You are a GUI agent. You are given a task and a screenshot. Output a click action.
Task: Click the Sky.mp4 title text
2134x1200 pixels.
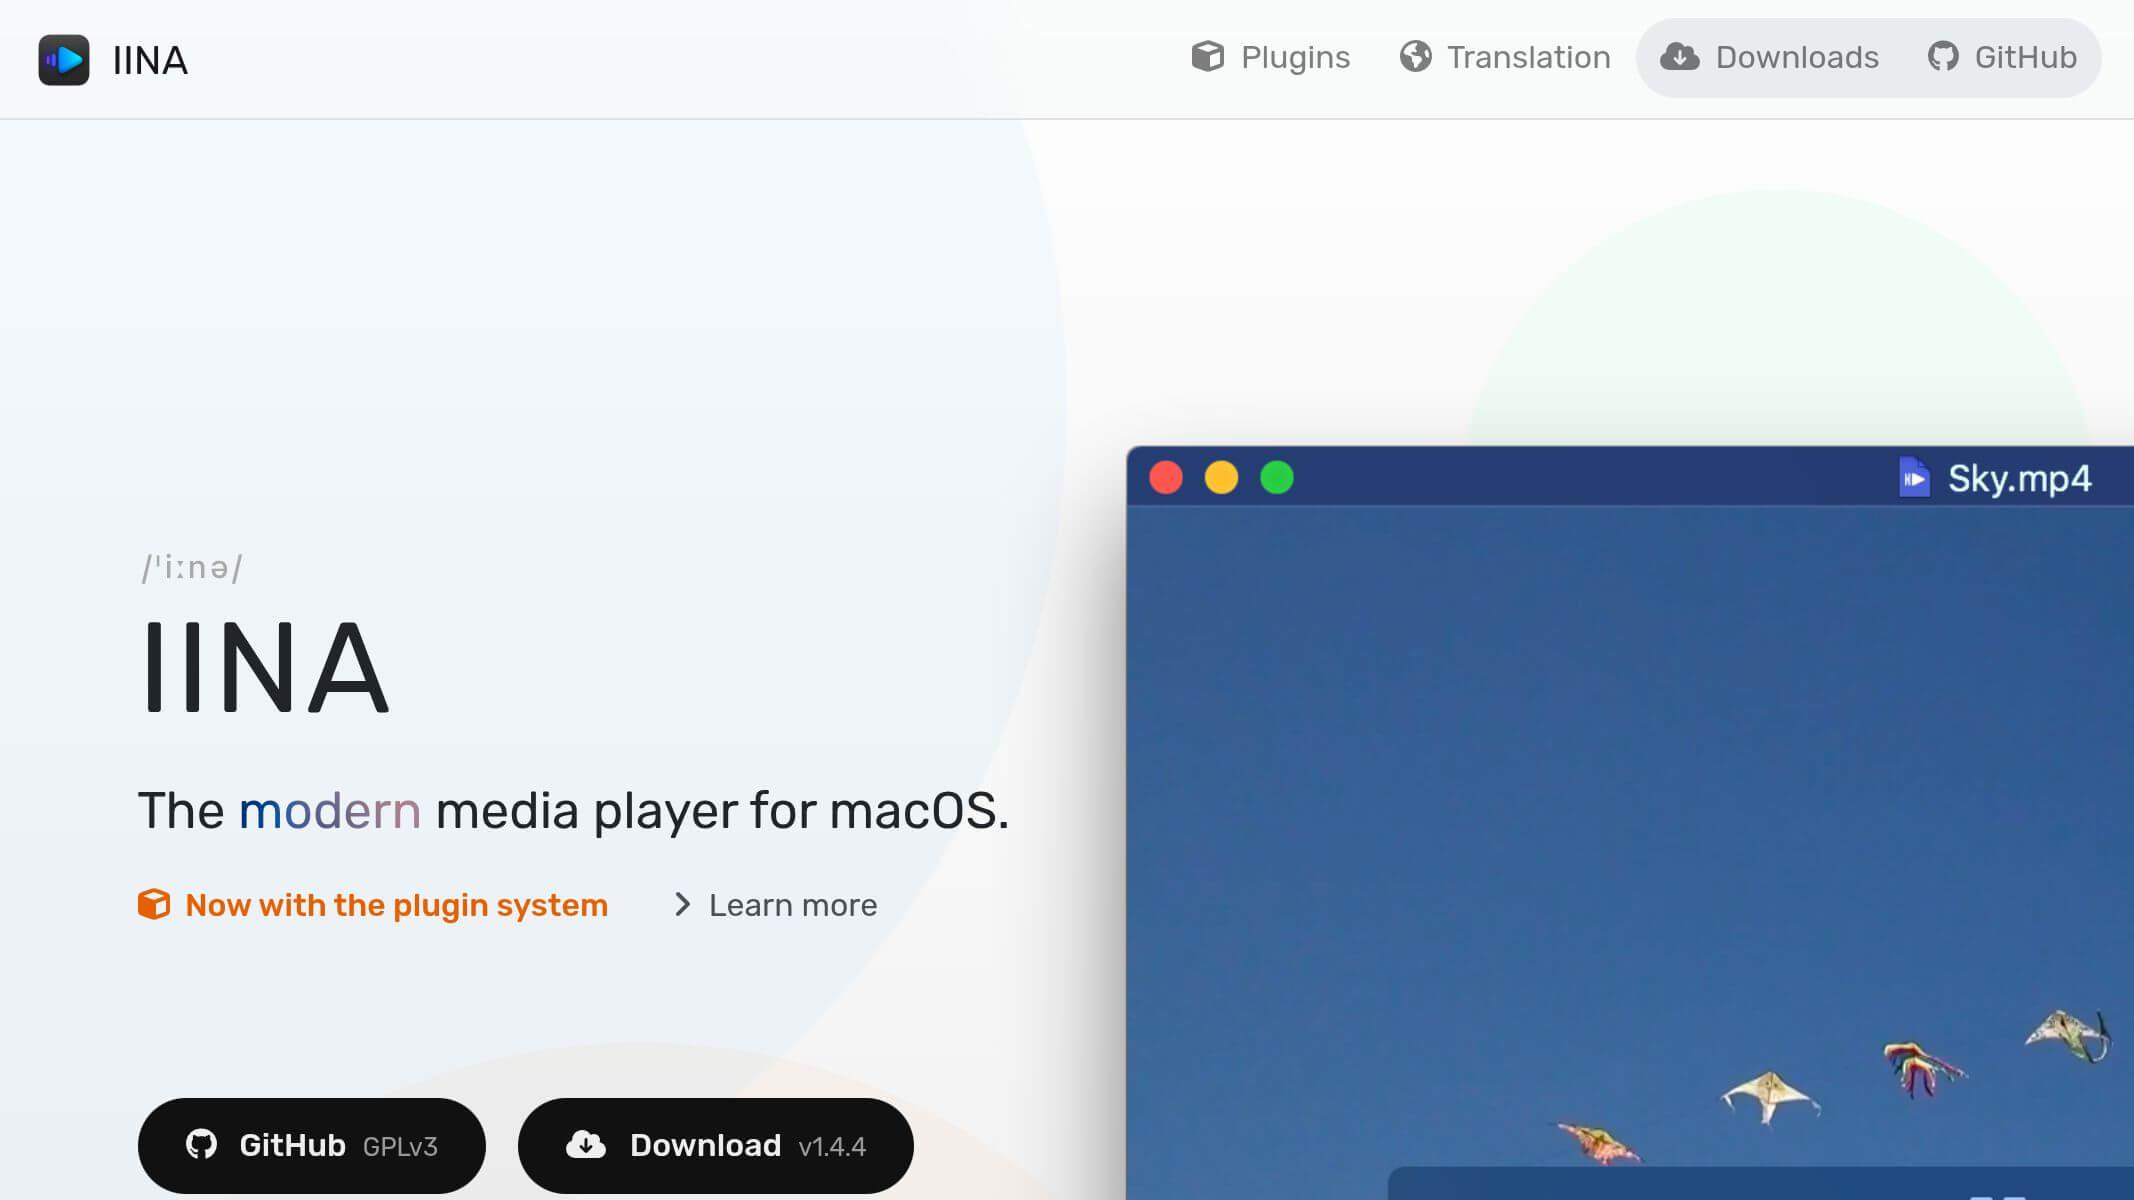click(x=2020, y=479)
